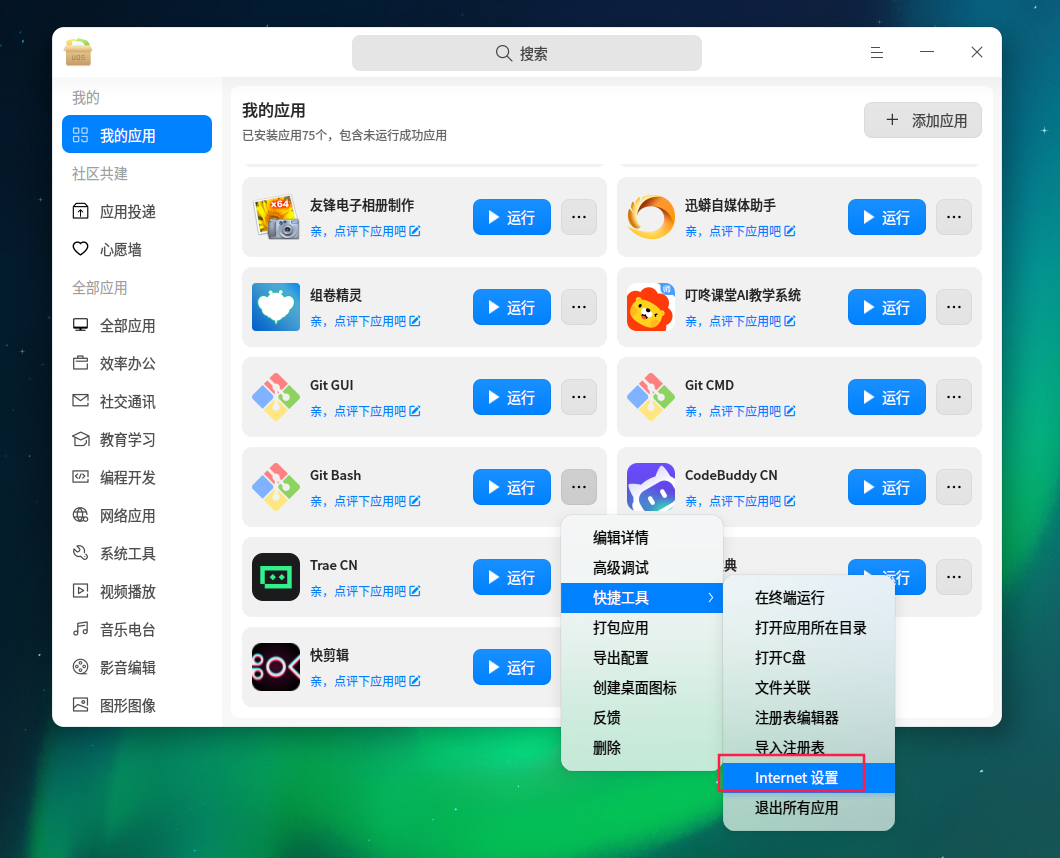Open more options for CodeBuddy CN
This screenshot has width=1060, height=858.
[x=954, y=487]
